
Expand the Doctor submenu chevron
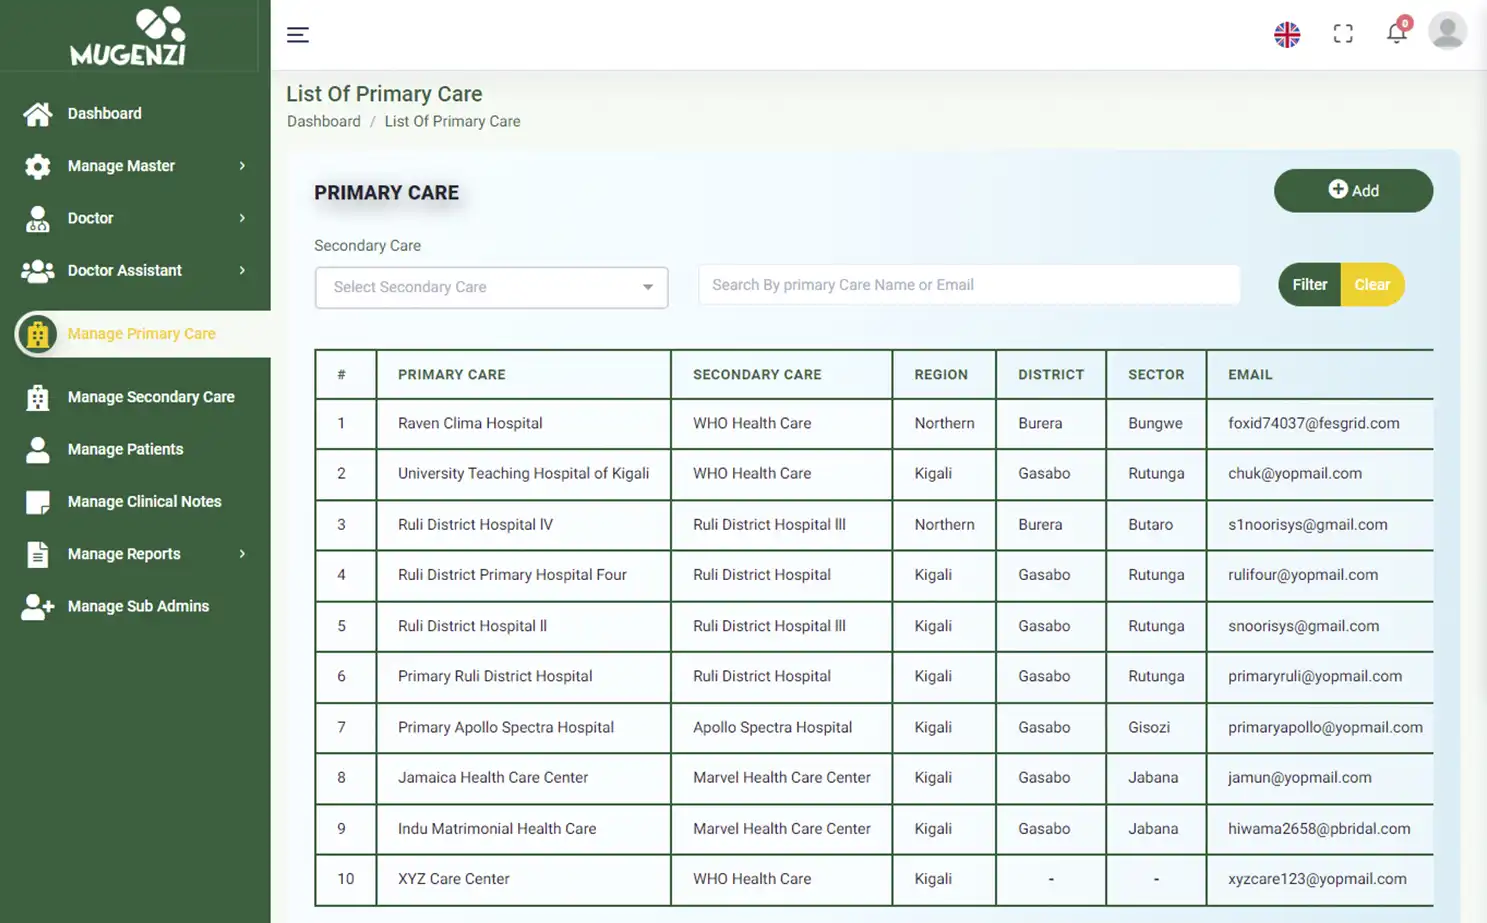(x=242, y=218)
